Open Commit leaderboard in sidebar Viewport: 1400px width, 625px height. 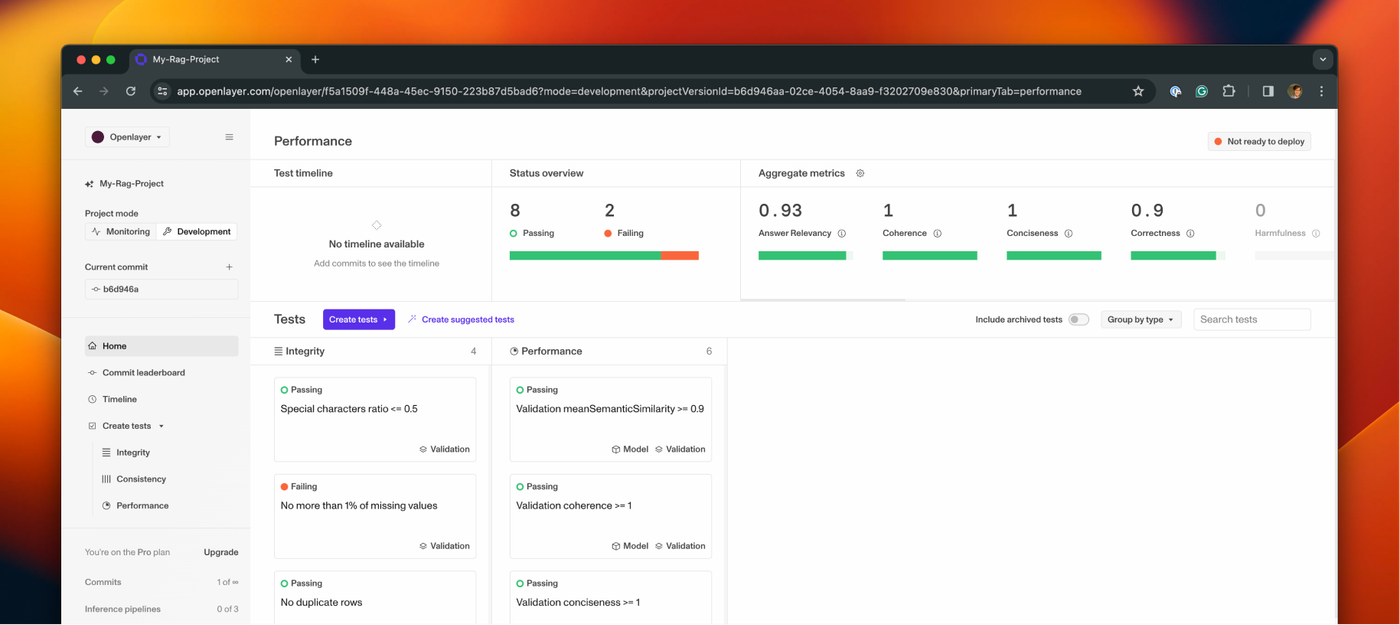(143, 373)
